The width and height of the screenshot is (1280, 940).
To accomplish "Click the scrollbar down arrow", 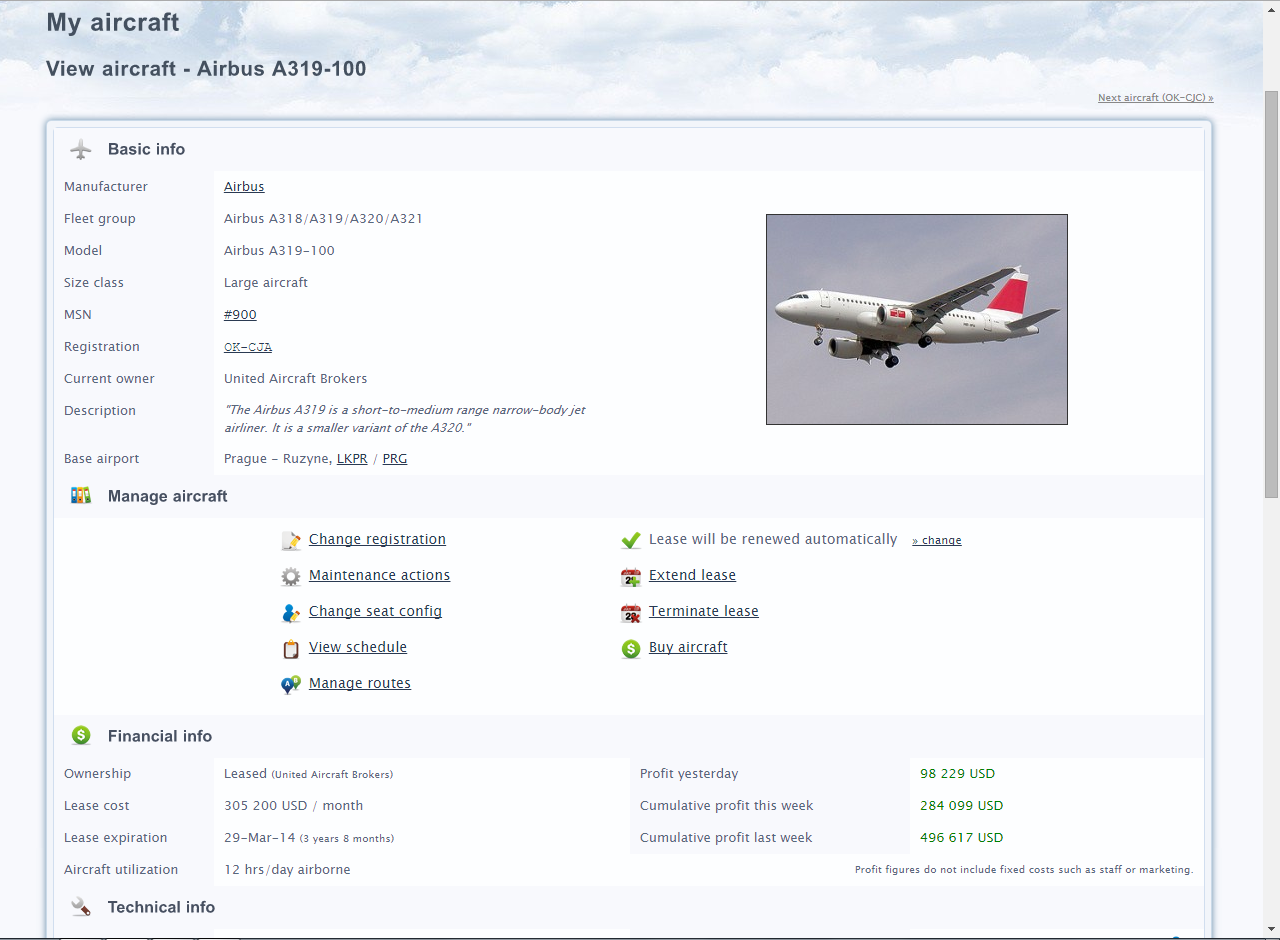I will tap(1272, 930).
